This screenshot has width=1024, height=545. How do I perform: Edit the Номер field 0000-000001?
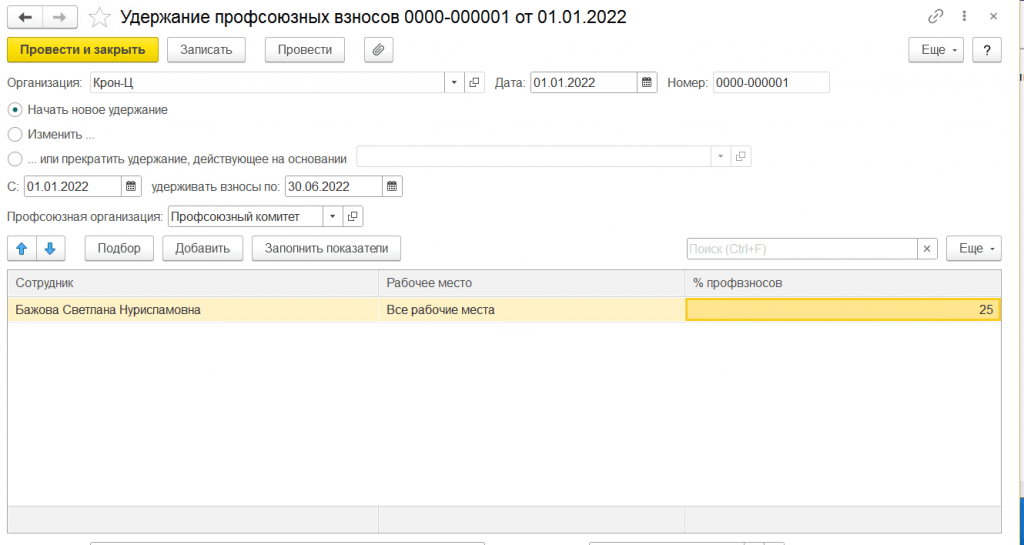point(771,83)
